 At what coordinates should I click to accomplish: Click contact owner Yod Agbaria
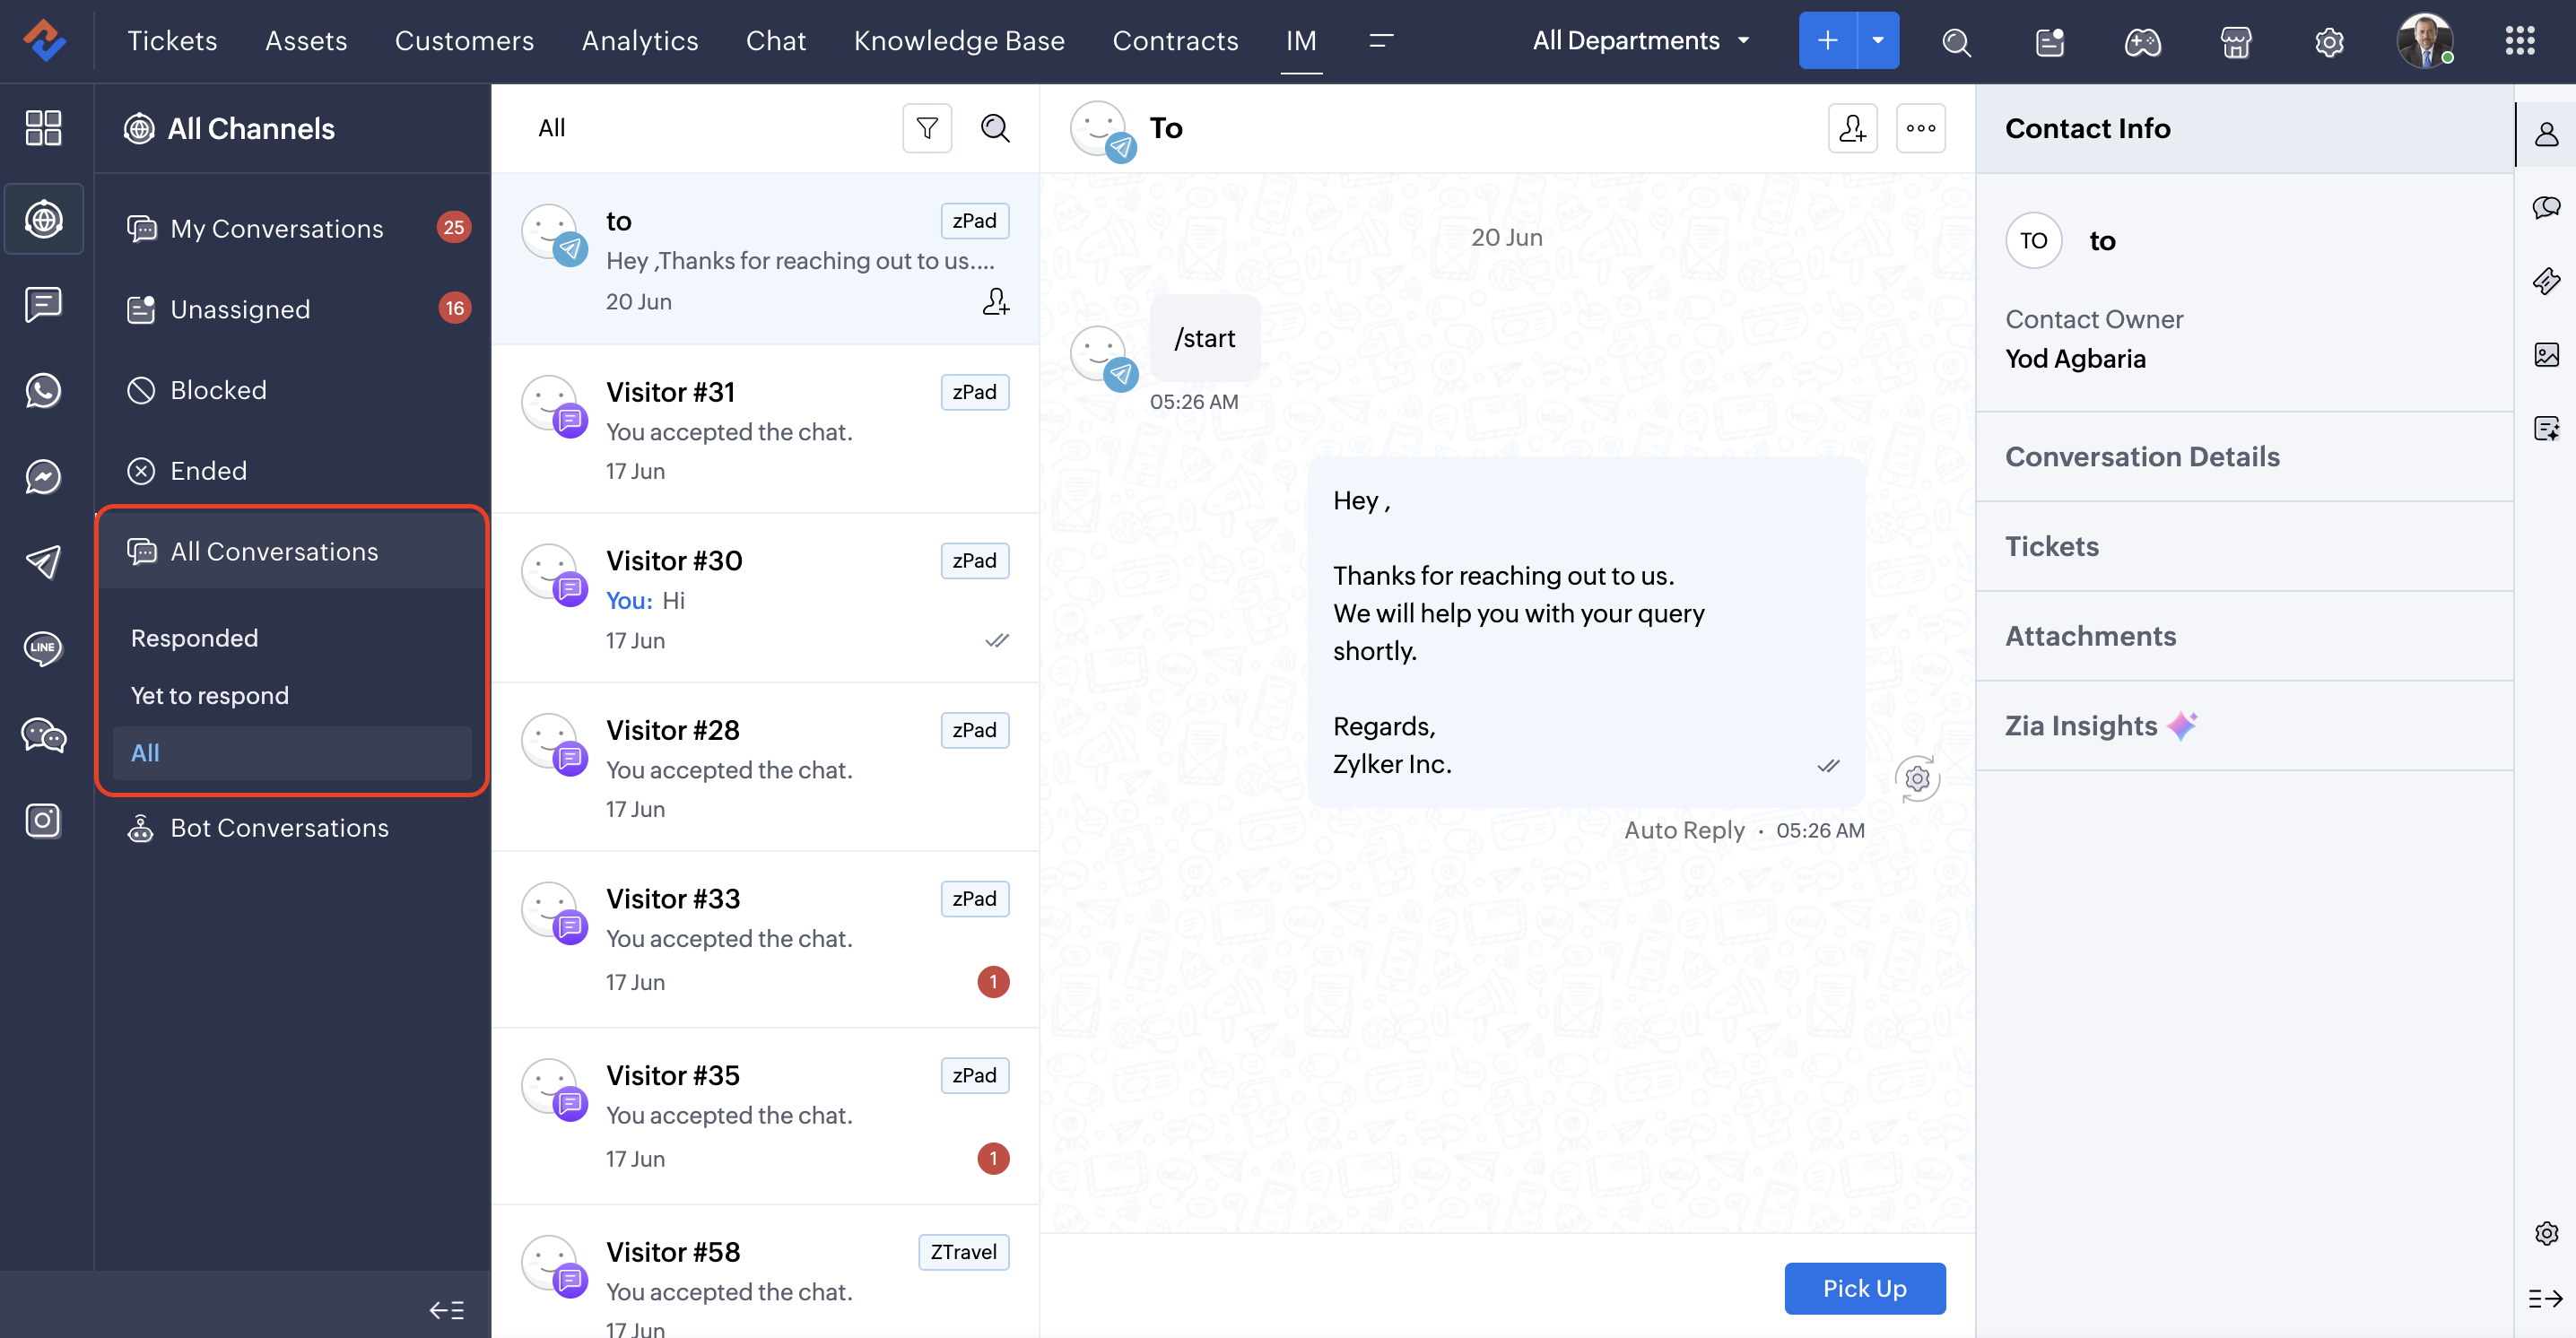[2075, 359]
